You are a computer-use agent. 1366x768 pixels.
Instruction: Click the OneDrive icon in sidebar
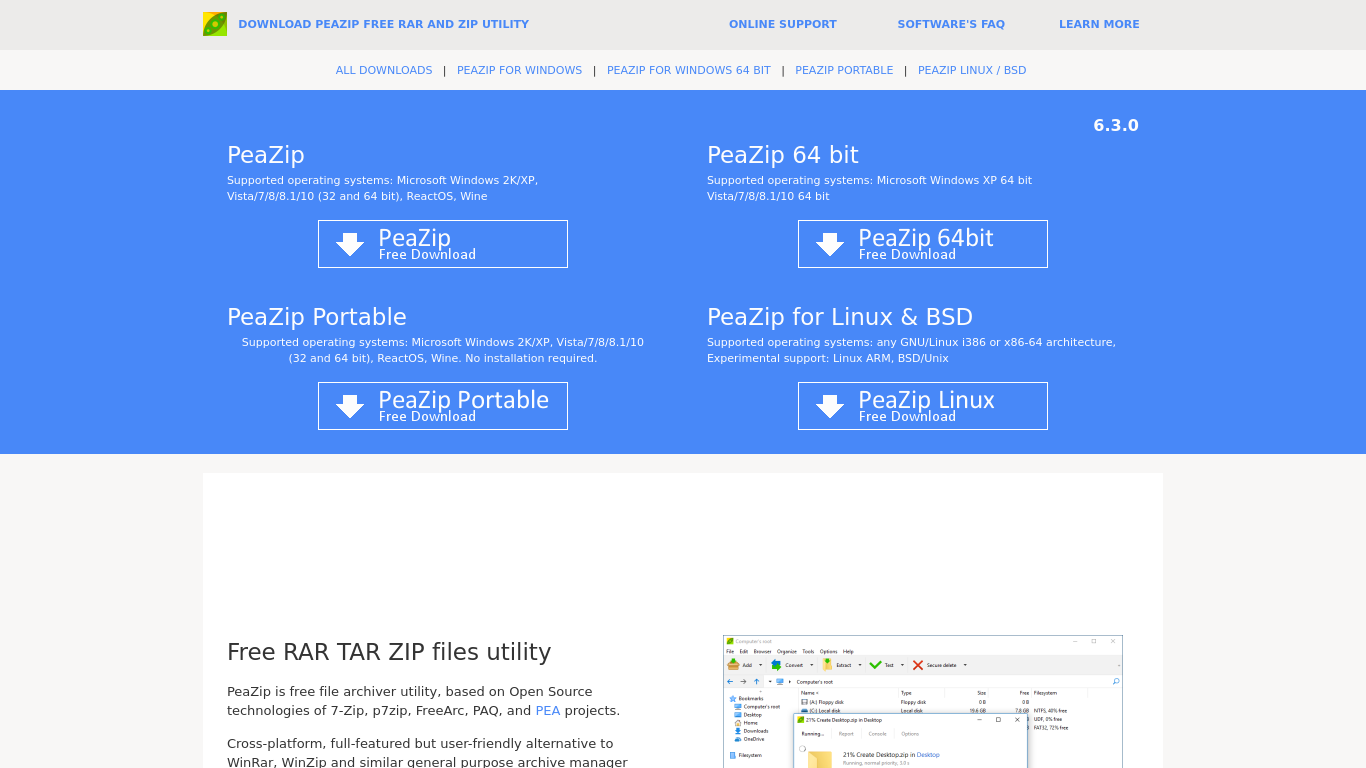[738, 739]
